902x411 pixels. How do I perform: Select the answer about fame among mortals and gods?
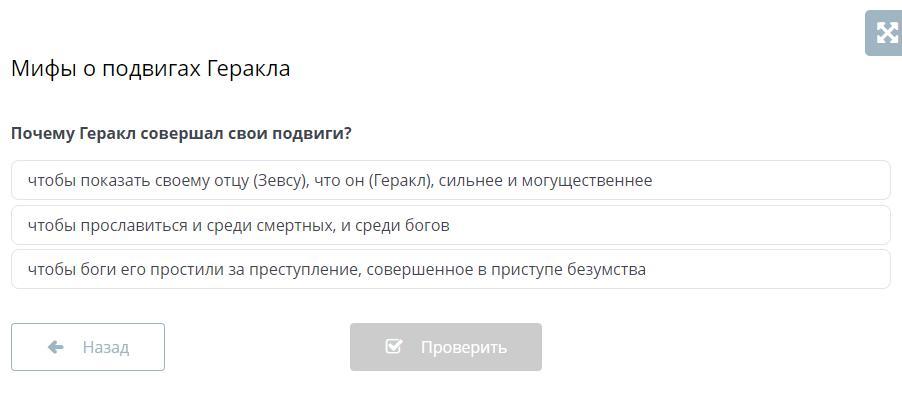click(450, 226)
